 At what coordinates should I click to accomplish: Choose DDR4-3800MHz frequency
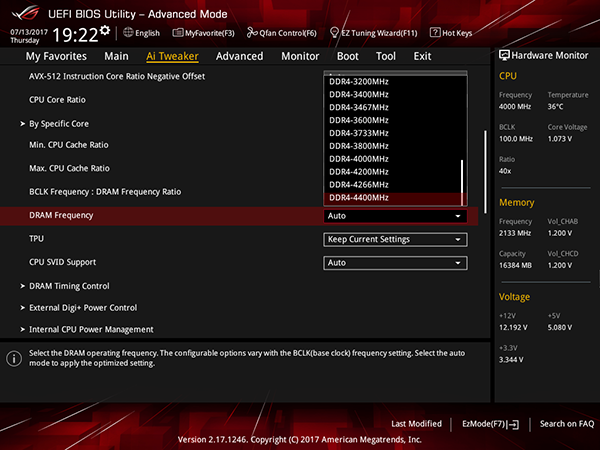(x=393, y=146)
